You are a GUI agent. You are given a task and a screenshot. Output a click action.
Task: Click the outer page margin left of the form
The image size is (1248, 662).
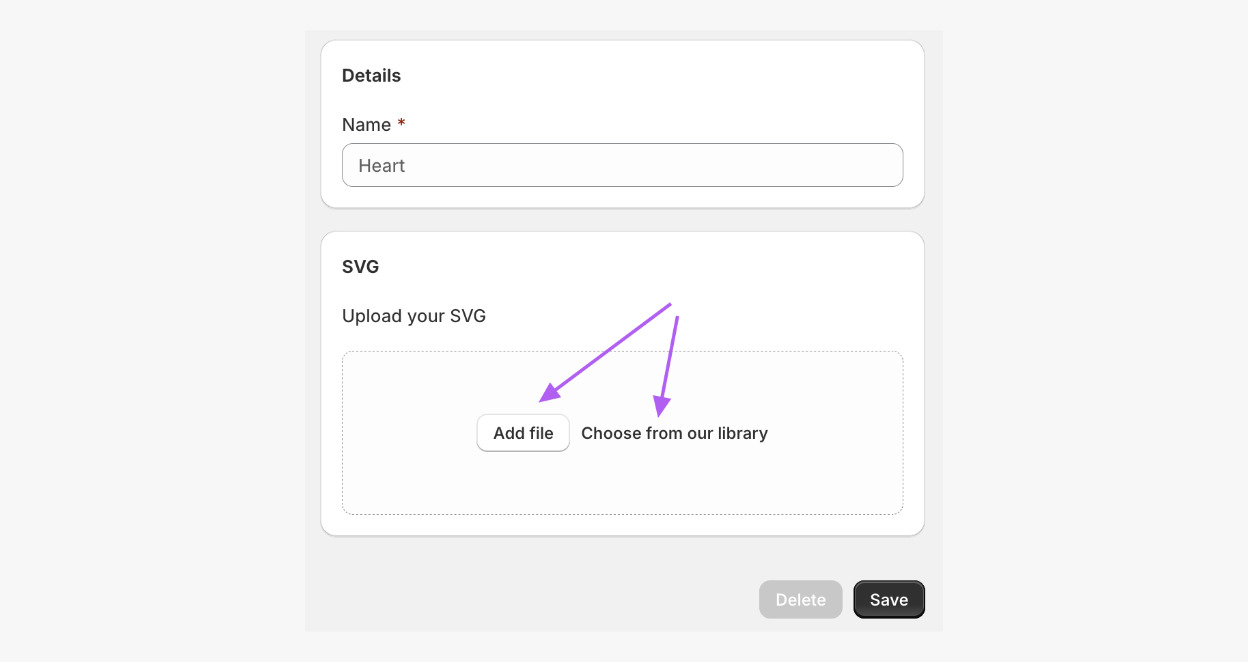pyautogui.click(x=150, y=330)
